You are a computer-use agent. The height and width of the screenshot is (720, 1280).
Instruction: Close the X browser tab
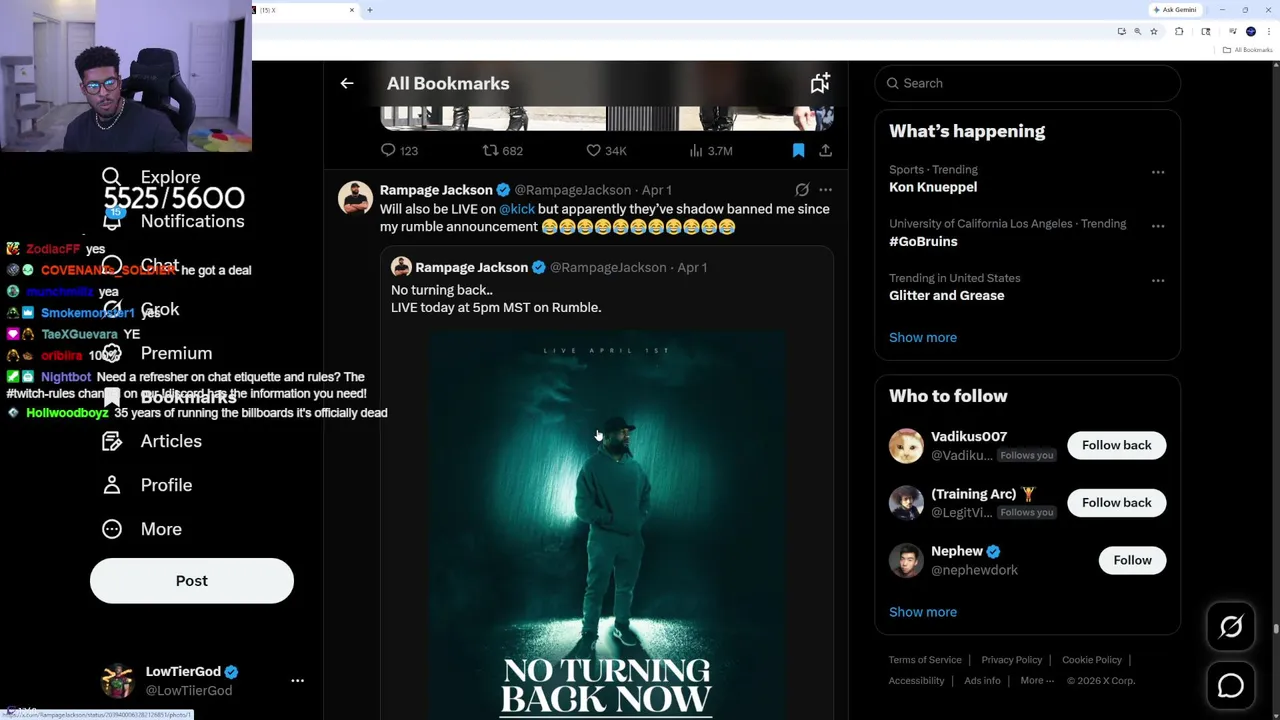point(351,10)
